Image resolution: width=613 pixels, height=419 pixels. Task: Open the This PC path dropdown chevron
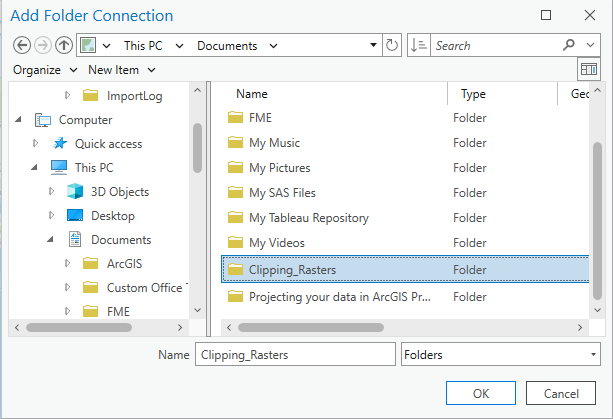(179, 46)
